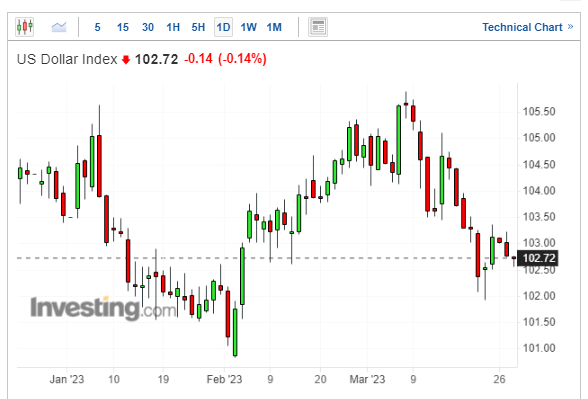Viewport: 588px width, 399px height.
Task: Click the 10 date label on axis
Action: [x=114, y=380]
